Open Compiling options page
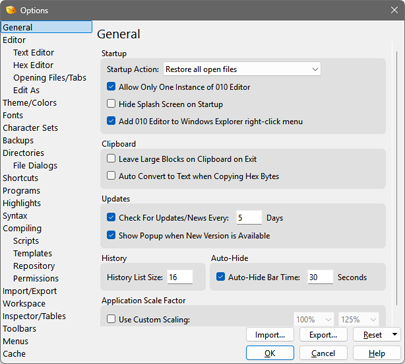The image size is (405, 364). point(22,228)
